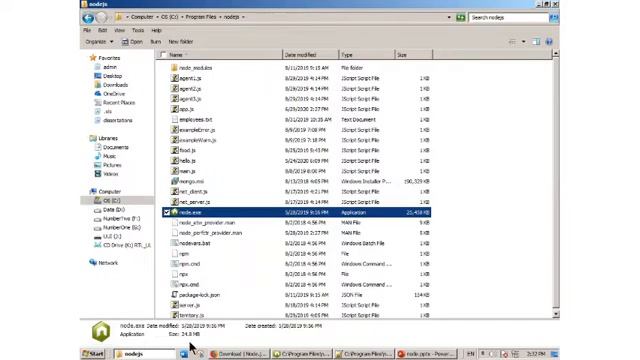The height and width of the screenshot is (360, 640).
Task: Click the node_modules folder icon
Action: [174, 68]
